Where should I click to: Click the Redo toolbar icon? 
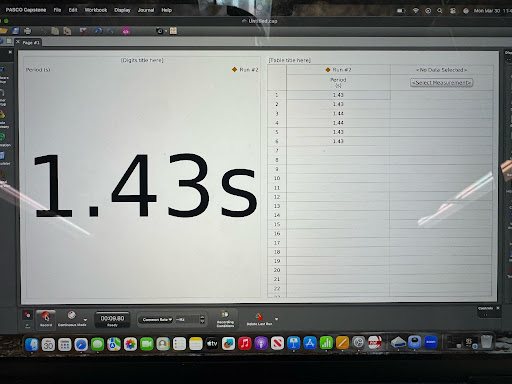click(110, 31)
